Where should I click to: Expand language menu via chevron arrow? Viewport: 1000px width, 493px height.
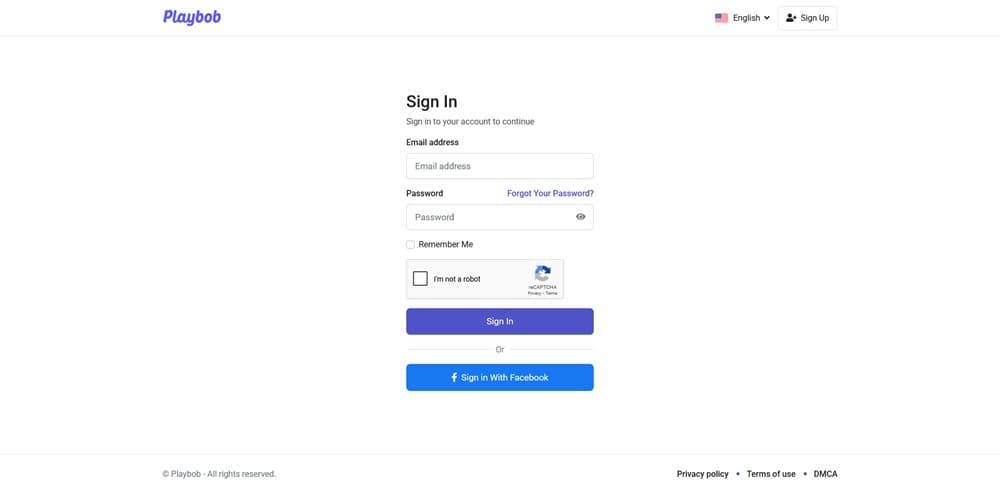pos(767,18)
